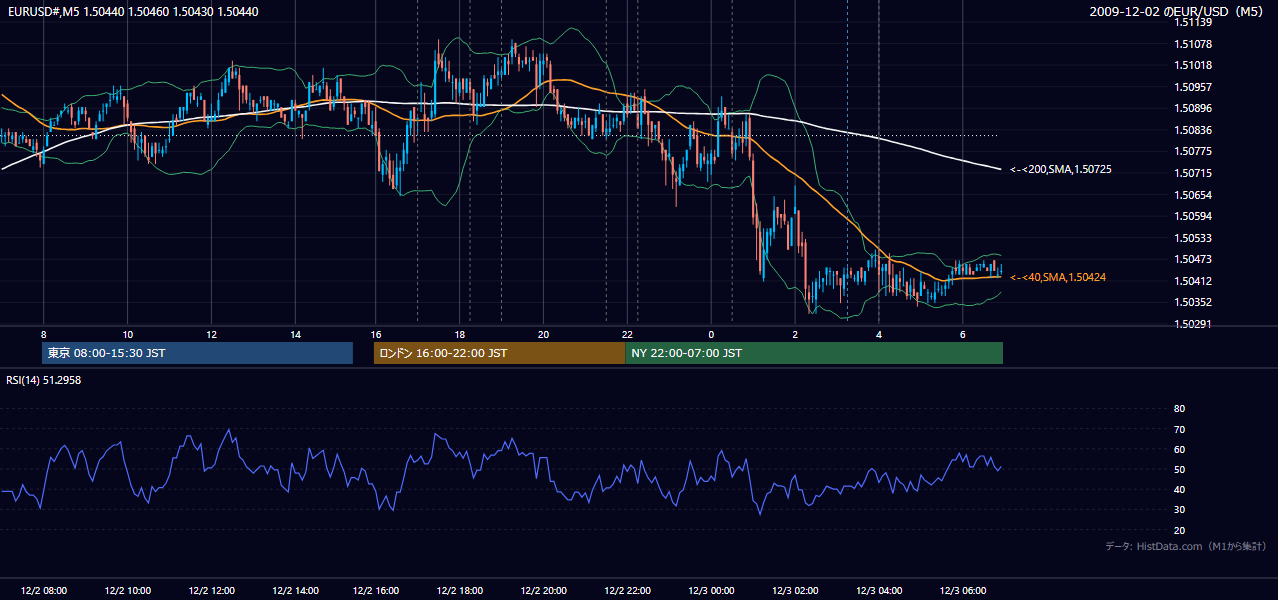Click RSI scale value 60
1278x600 pixels.
tap(1179, 449)
